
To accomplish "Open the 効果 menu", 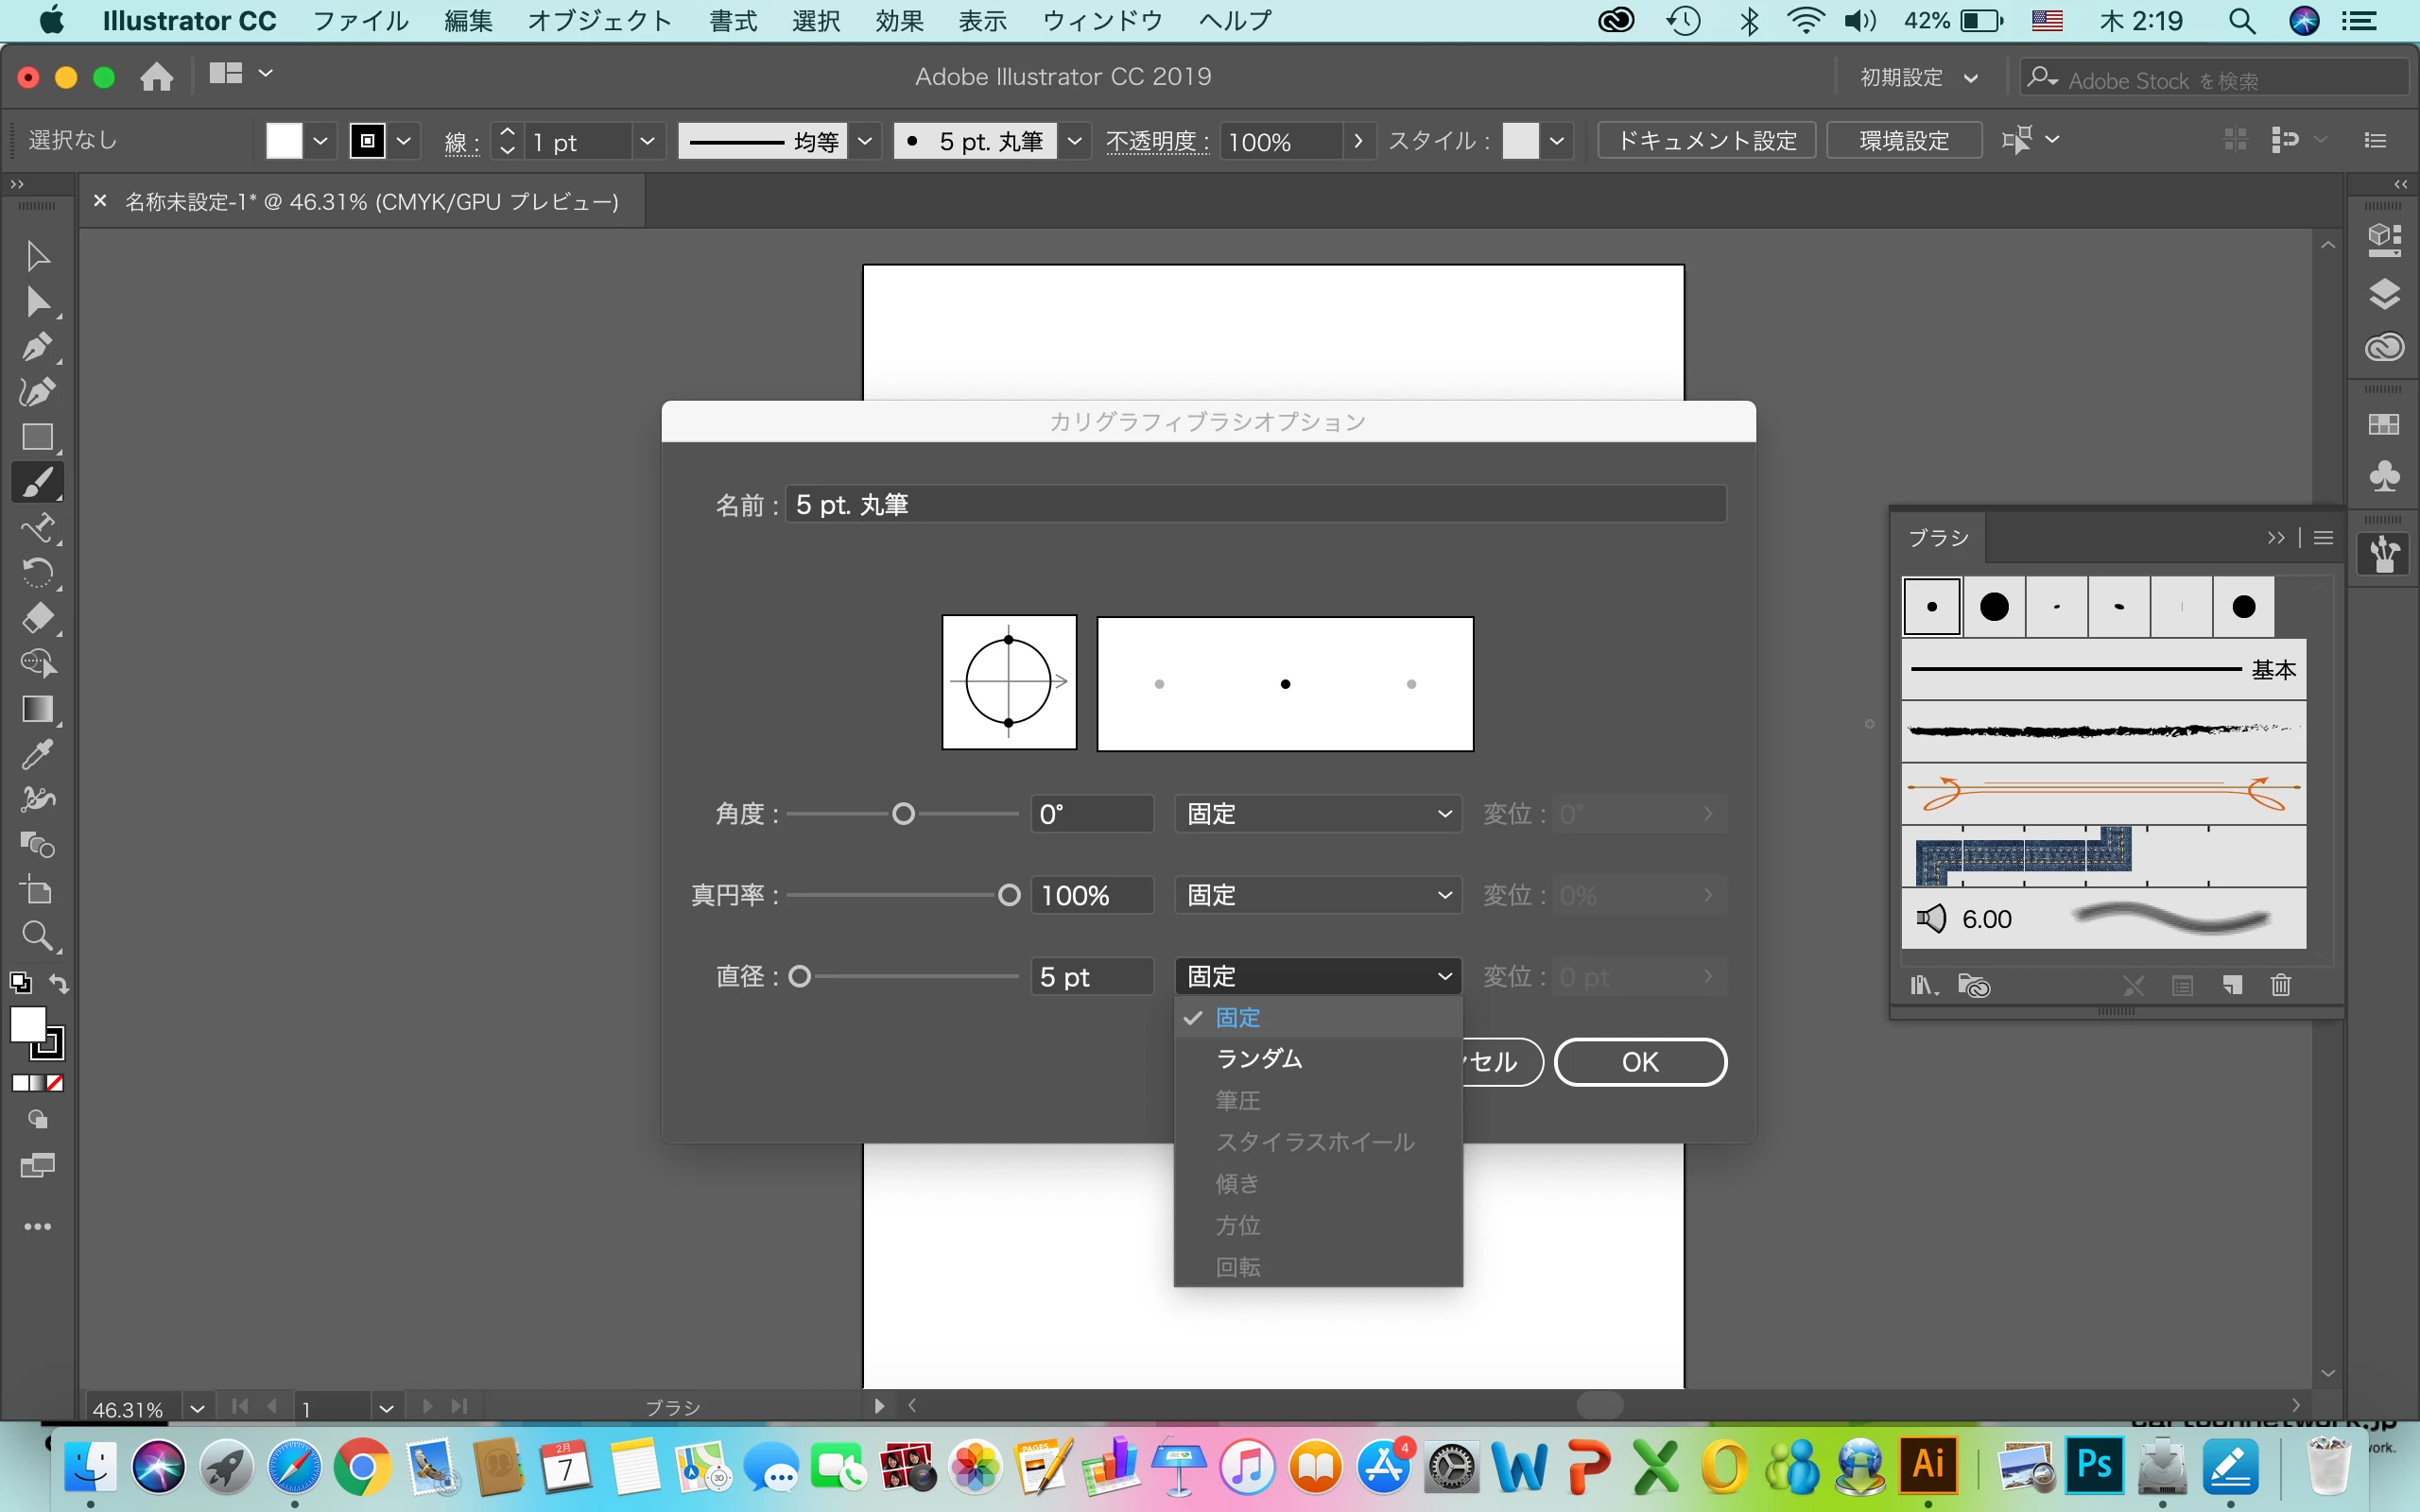I will point(898,21).
